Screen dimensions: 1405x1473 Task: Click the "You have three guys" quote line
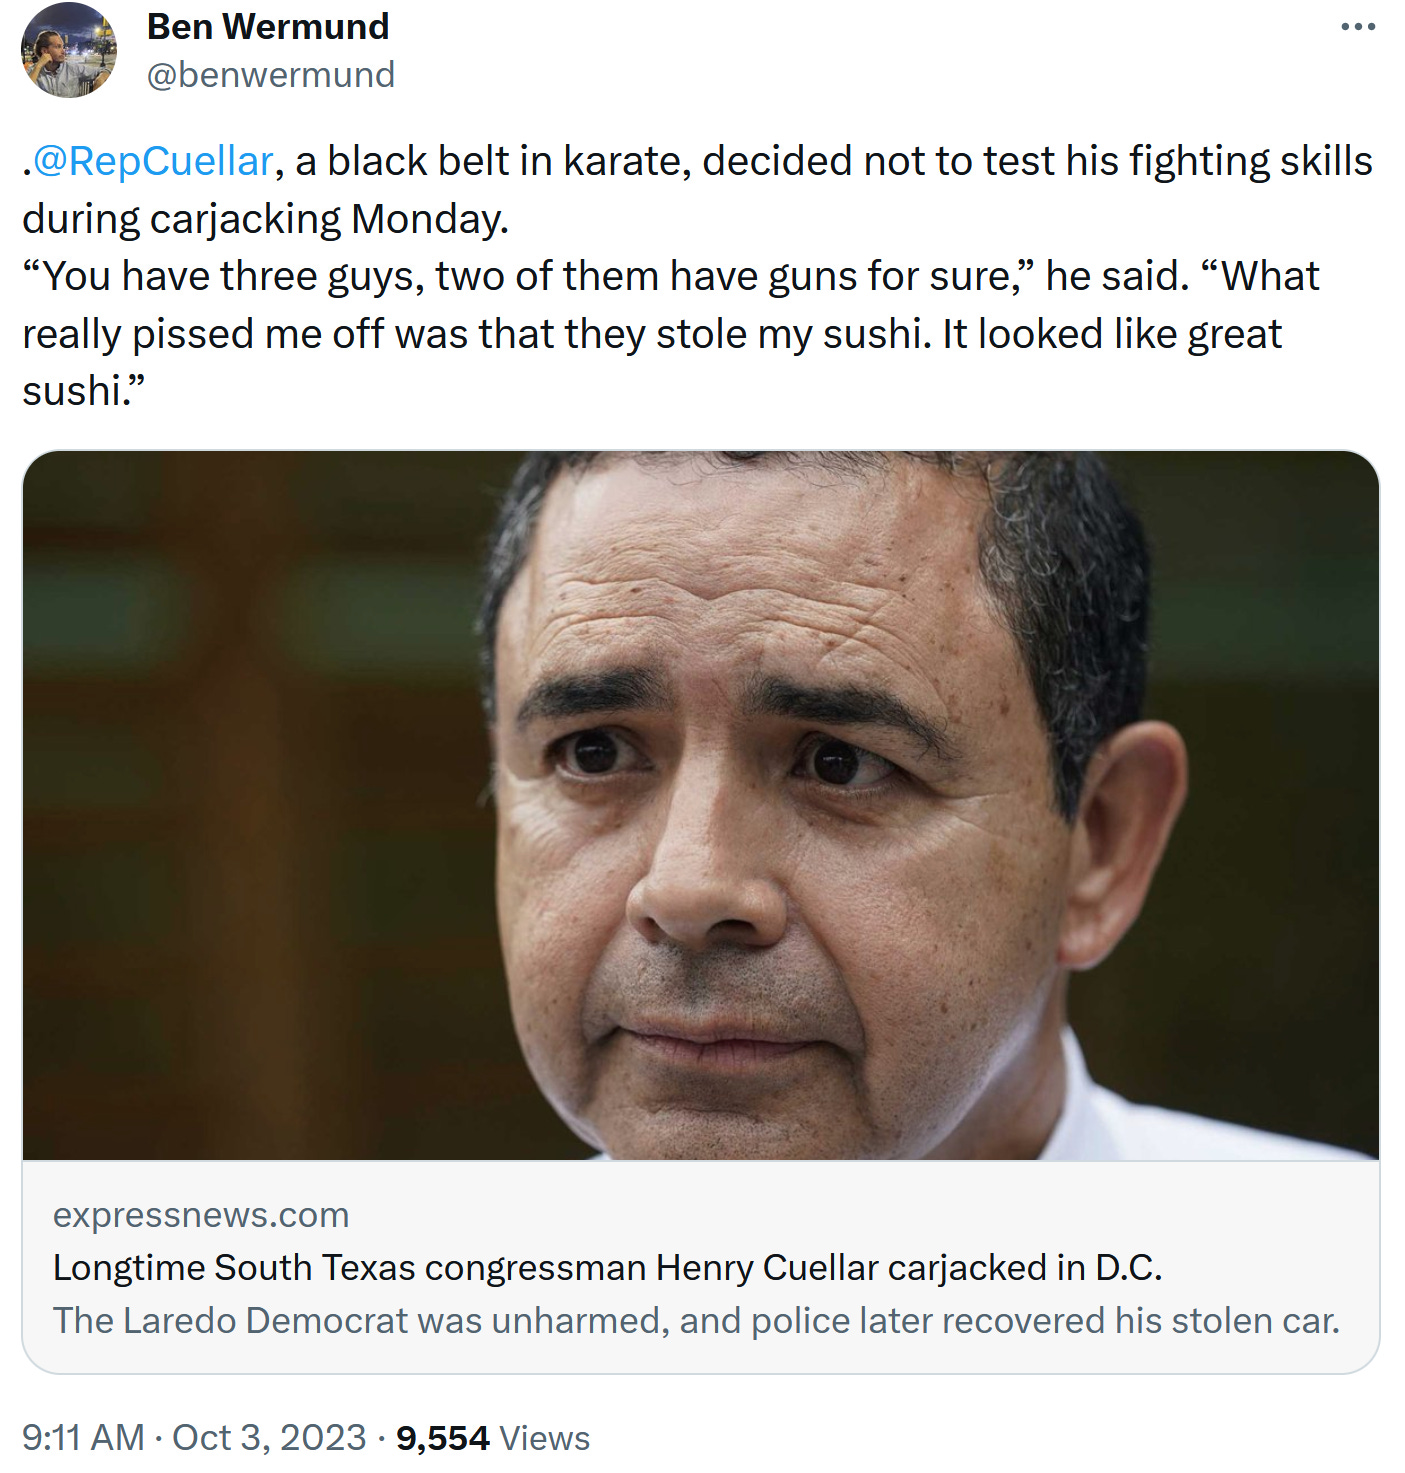click(671, 276)
